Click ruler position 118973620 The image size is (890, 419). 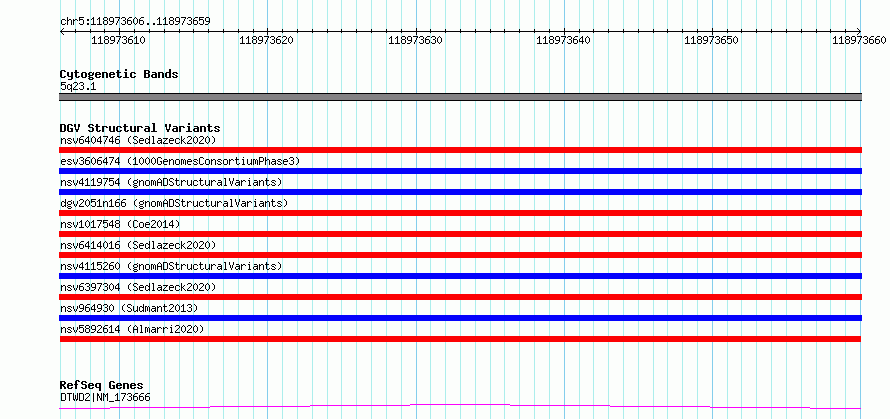coord(267,40)
